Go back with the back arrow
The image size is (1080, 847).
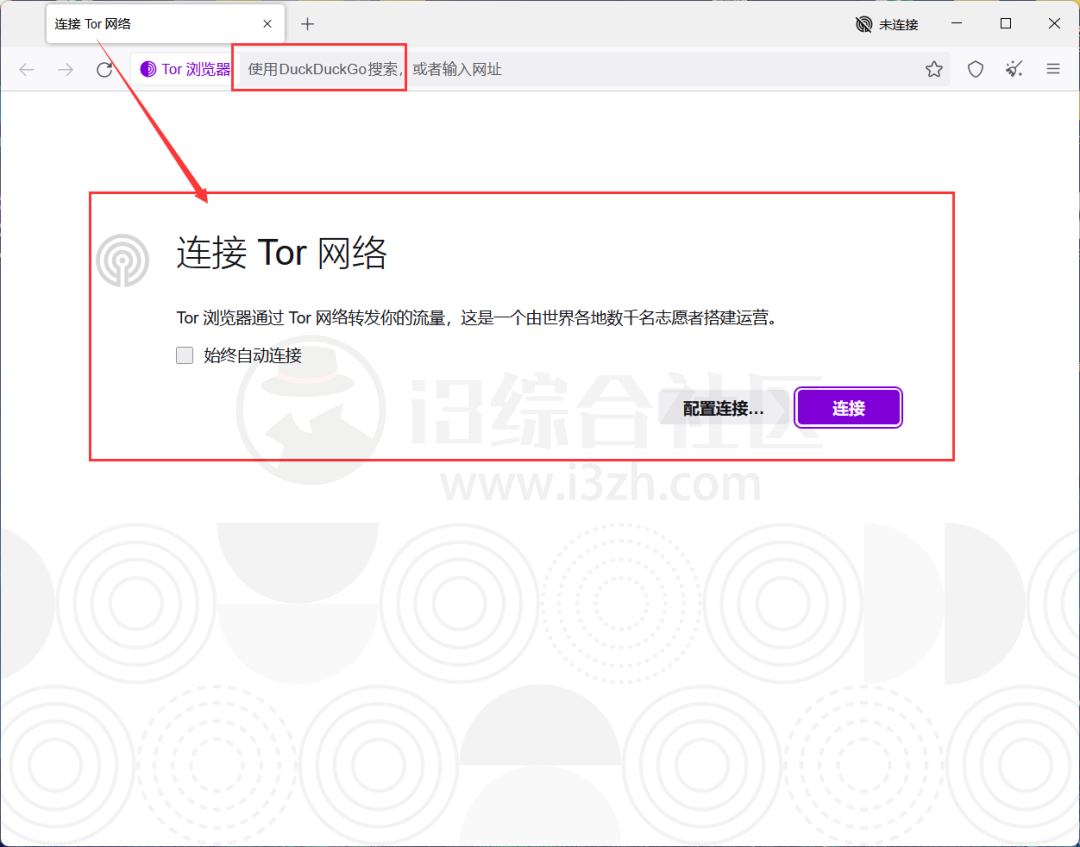pyautogui.click(x=27, y=70)
